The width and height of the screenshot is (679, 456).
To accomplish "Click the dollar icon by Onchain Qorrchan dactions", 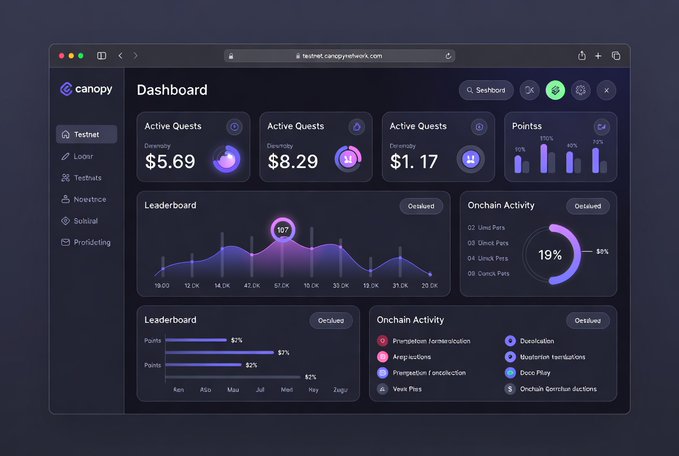I will pyautogui.click(x=510, y=389).
